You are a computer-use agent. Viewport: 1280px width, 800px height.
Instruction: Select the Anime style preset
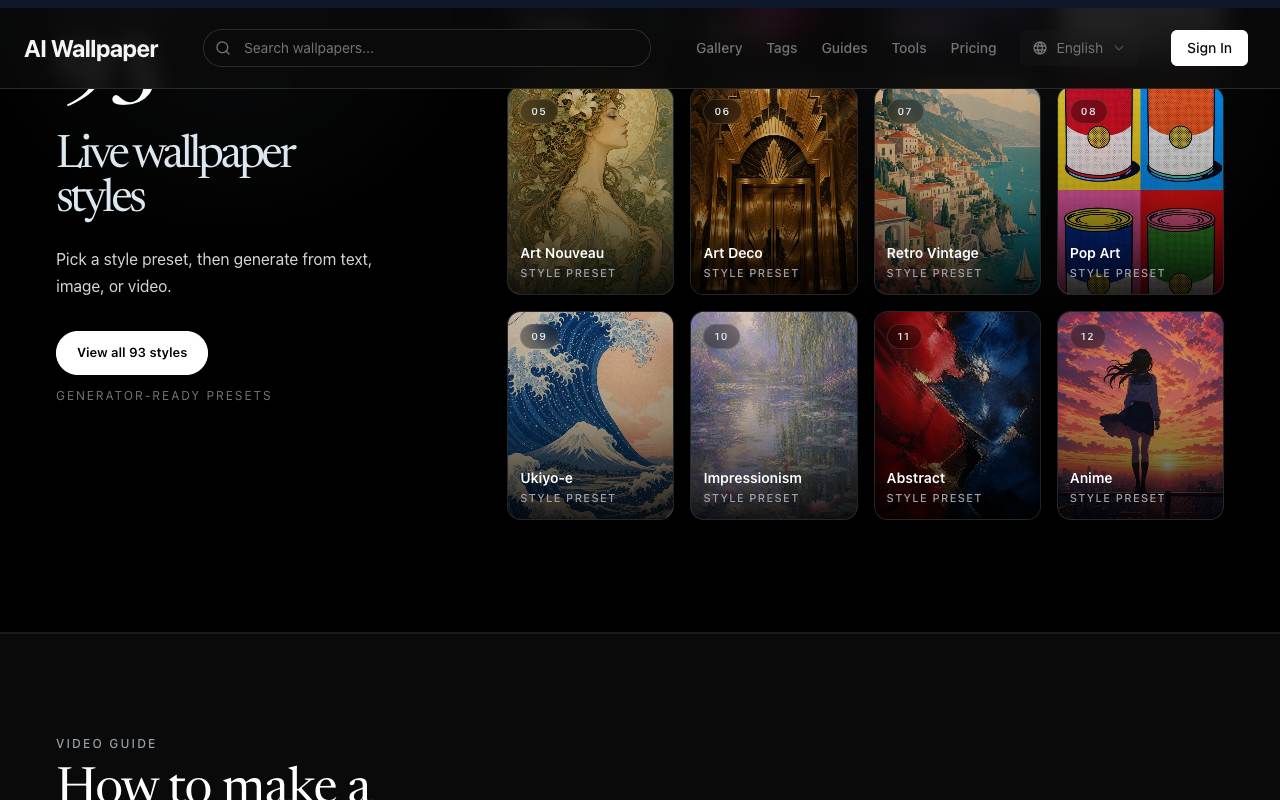tap(1140, 415)
